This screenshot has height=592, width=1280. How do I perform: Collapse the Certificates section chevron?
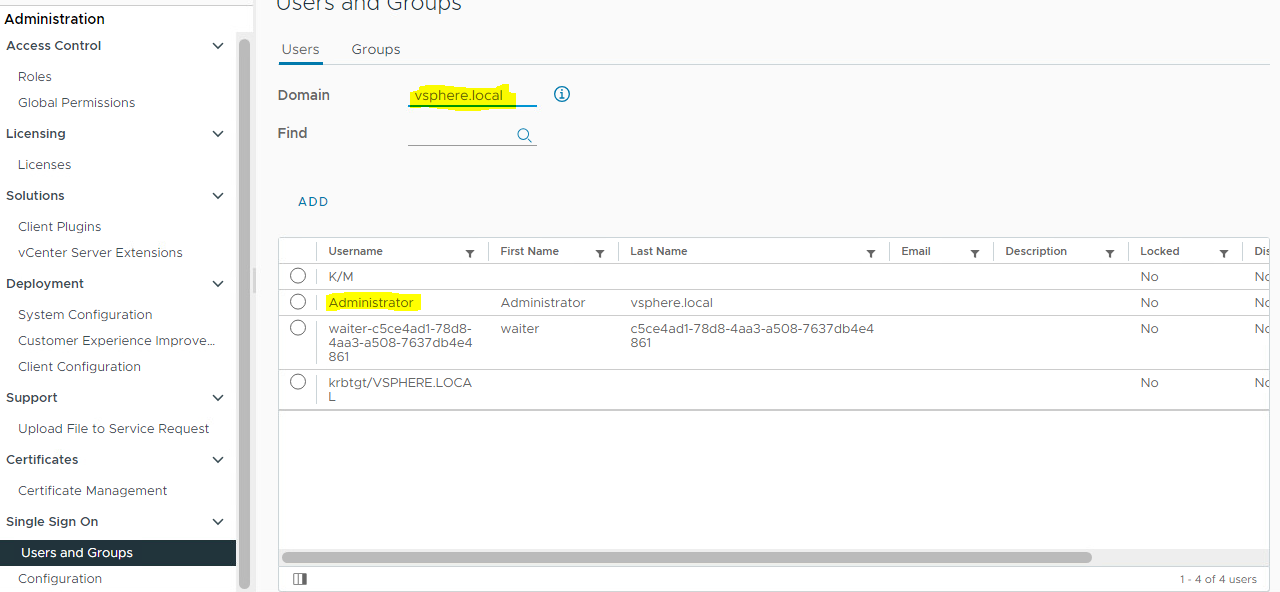[218, 460]
